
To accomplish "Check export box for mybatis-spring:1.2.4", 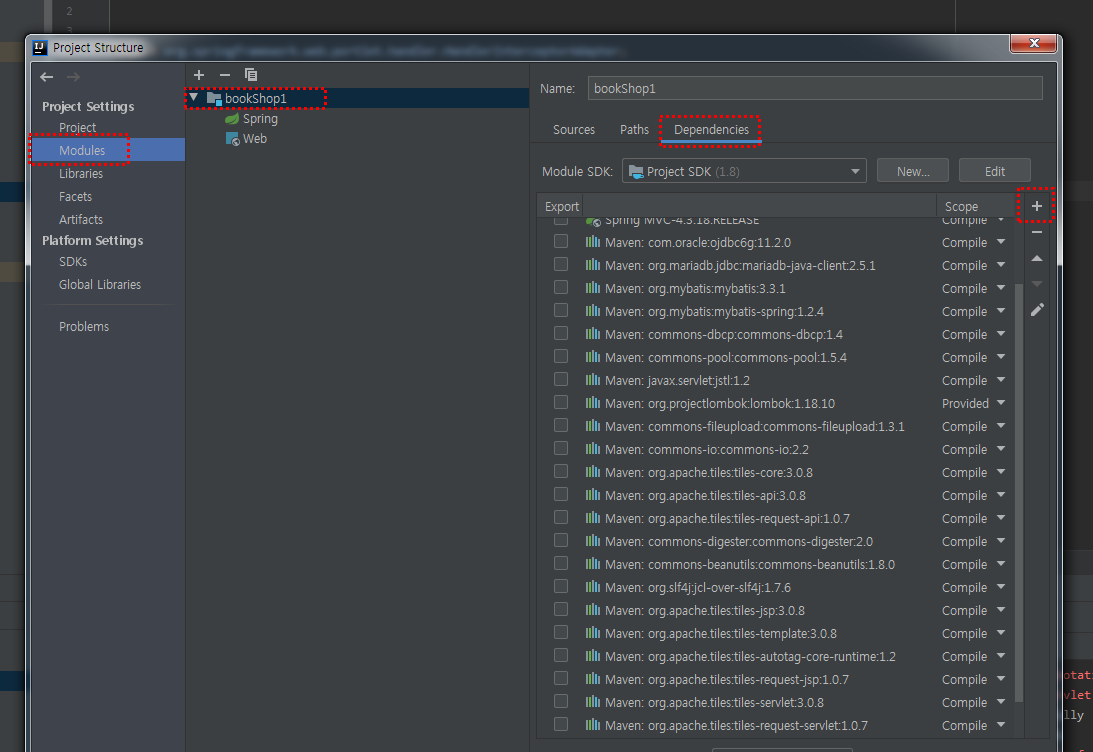I will coord(560,310).
